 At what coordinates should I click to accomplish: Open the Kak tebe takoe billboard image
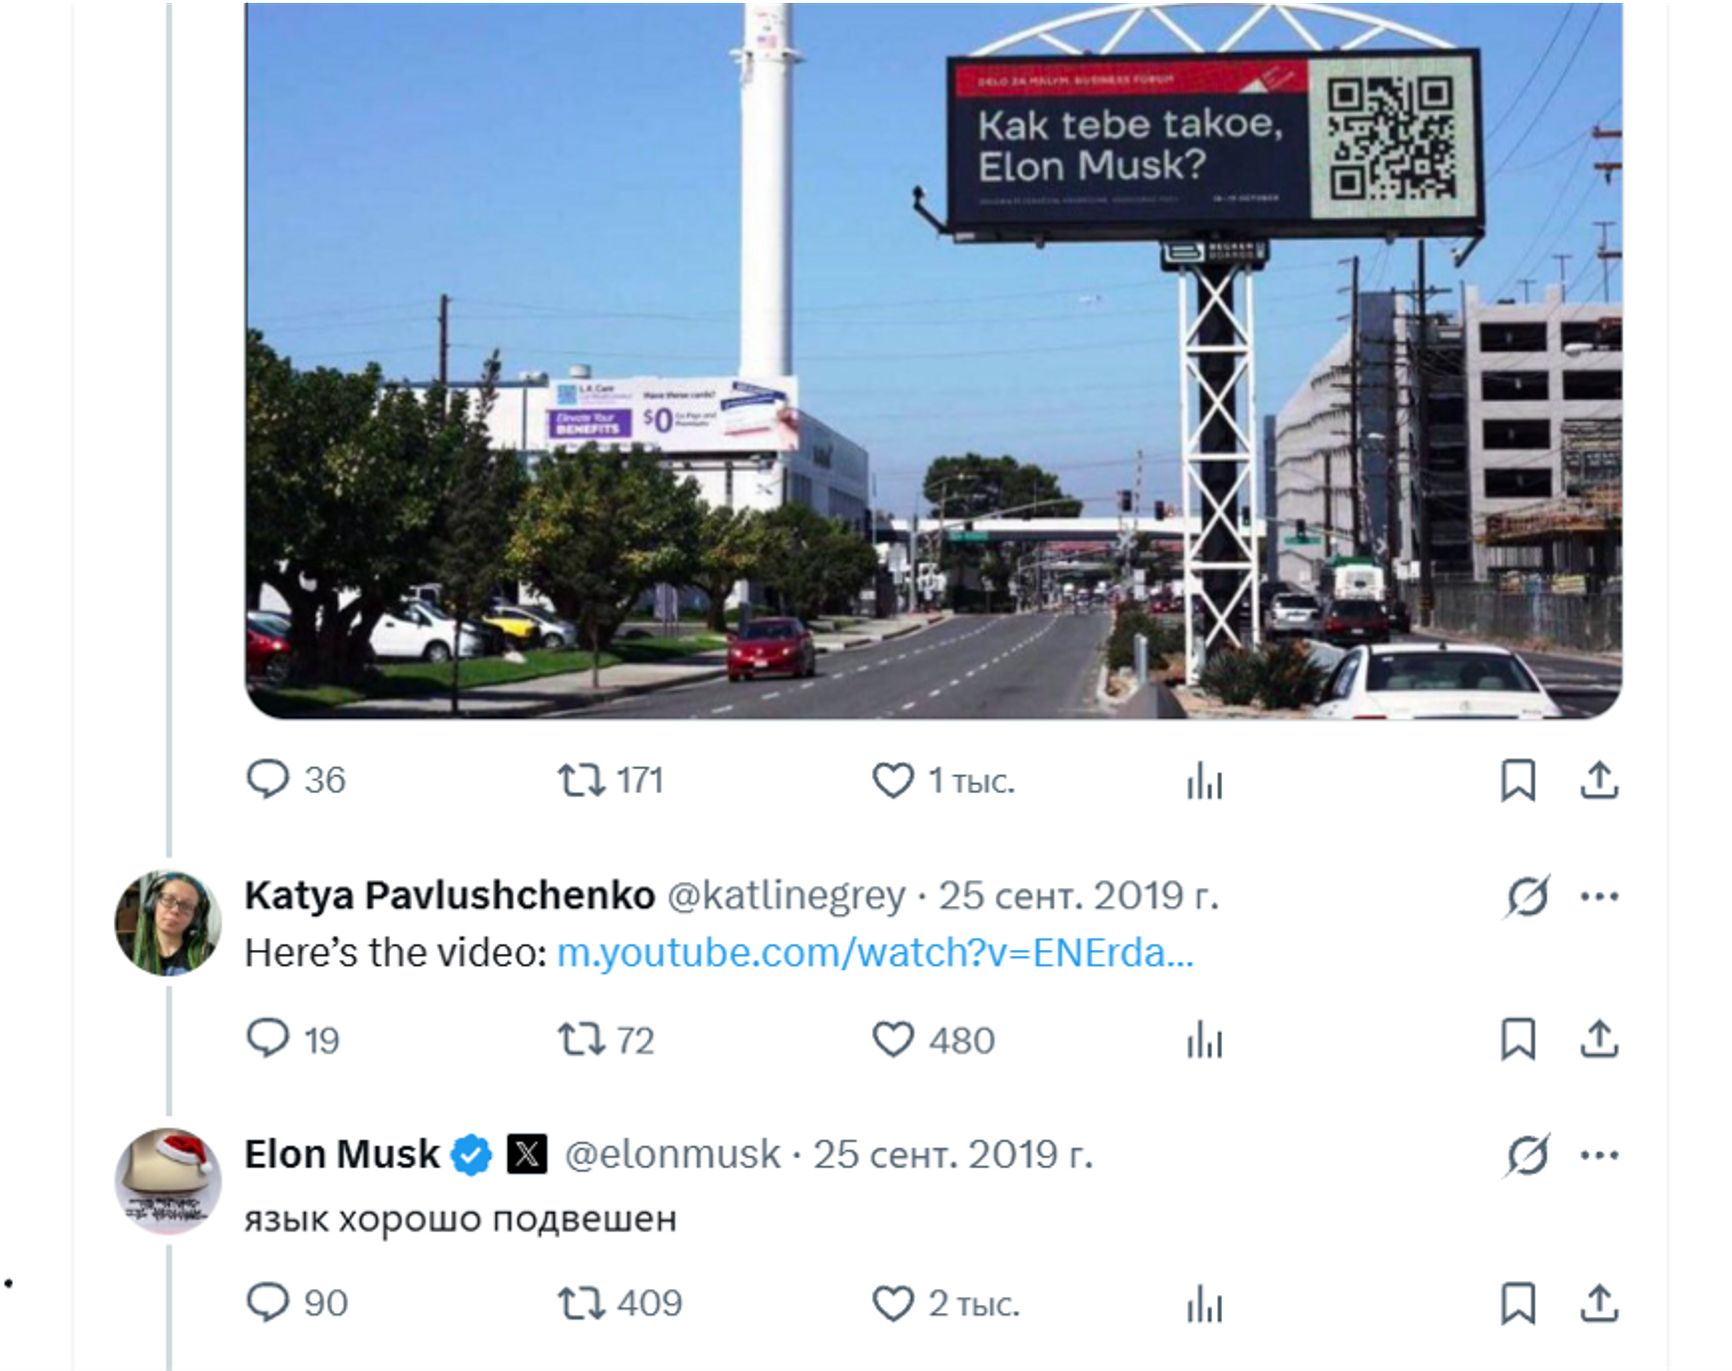[x=933, y=360]
